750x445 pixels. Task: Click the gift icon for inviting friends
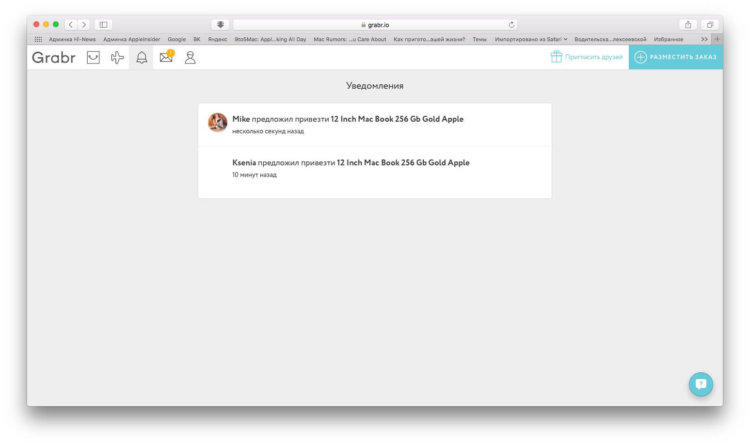point(556,56)
